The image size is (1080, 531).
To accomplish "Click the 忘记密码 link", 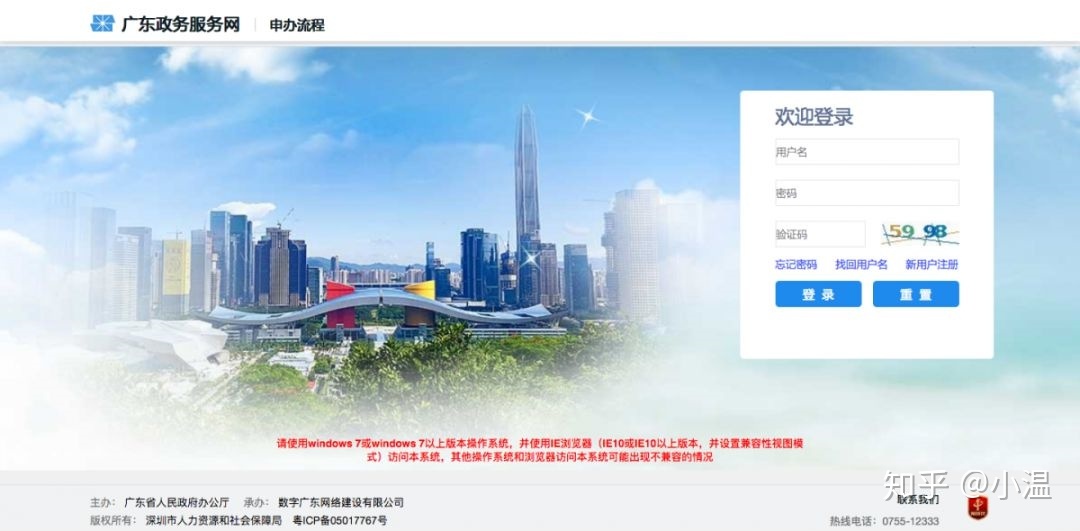I will click(796, 264).
